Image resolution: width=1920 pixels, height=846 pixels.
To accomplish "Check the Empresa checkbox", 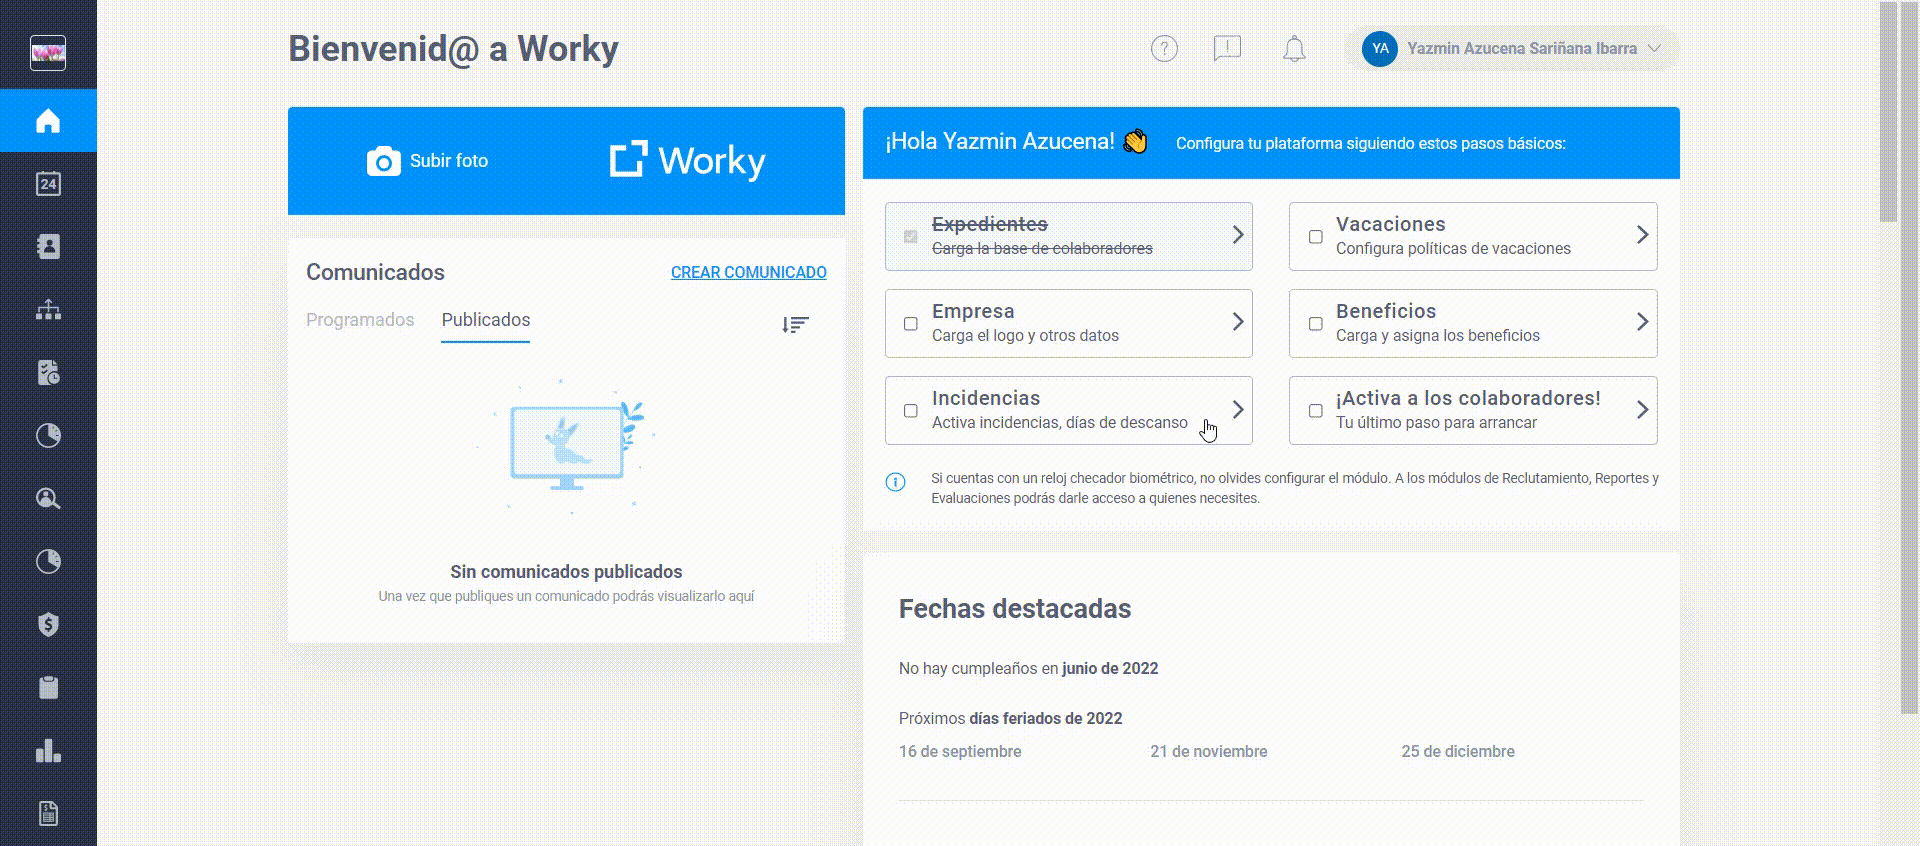I will coord(910,323).
